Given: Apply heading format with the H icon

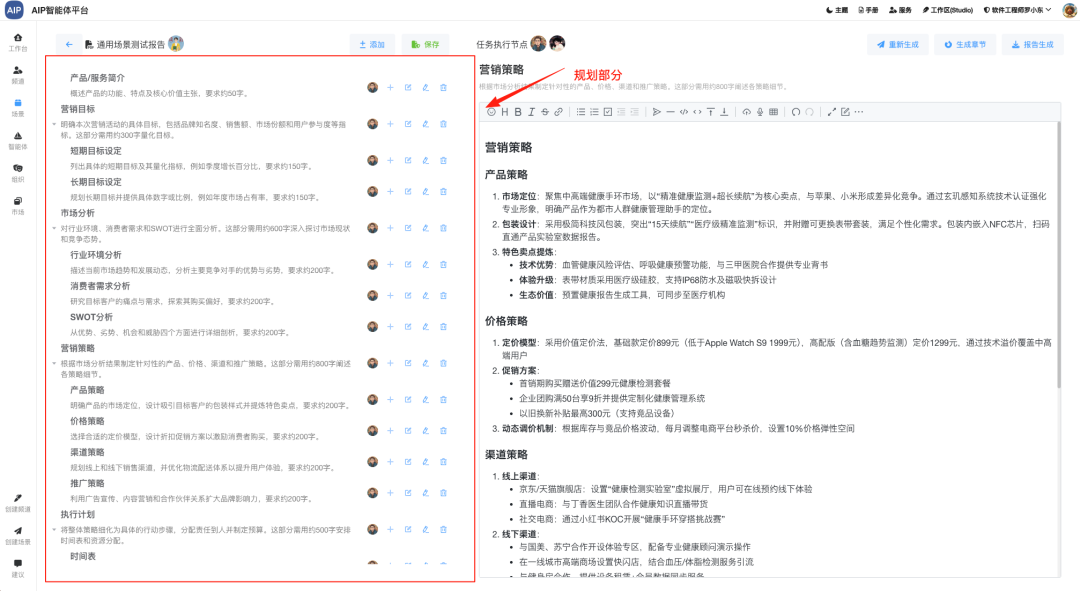Looking at the screenshot, I should (505, 112).
